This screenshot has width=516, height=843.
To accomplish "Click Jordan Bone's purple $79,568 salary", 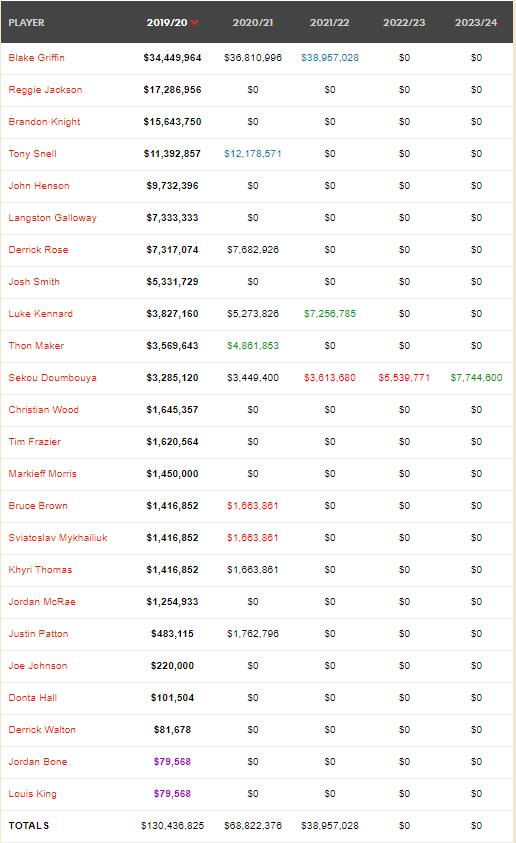I will [172, 761].
